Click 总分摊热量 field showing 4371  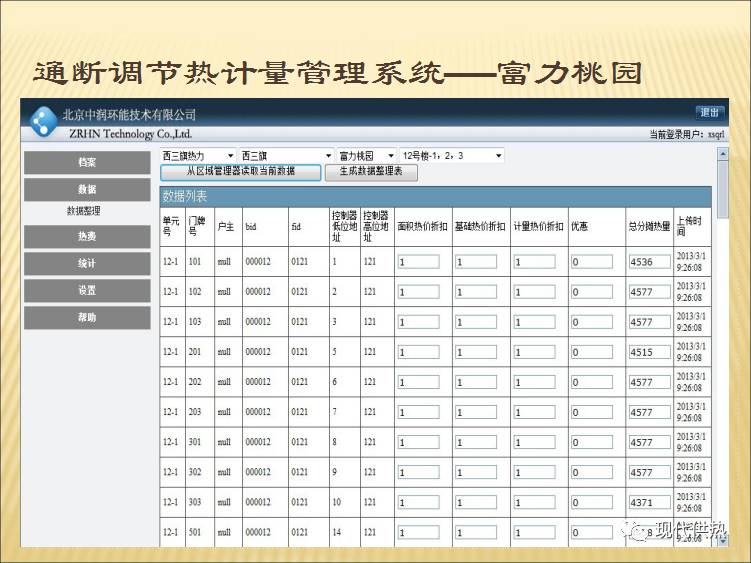point(649,502)
